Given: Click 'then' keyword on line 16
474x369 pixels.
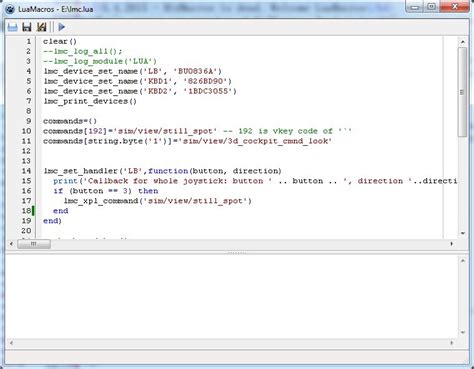Looking at the screenshot, I should click(x=148, y=191).
